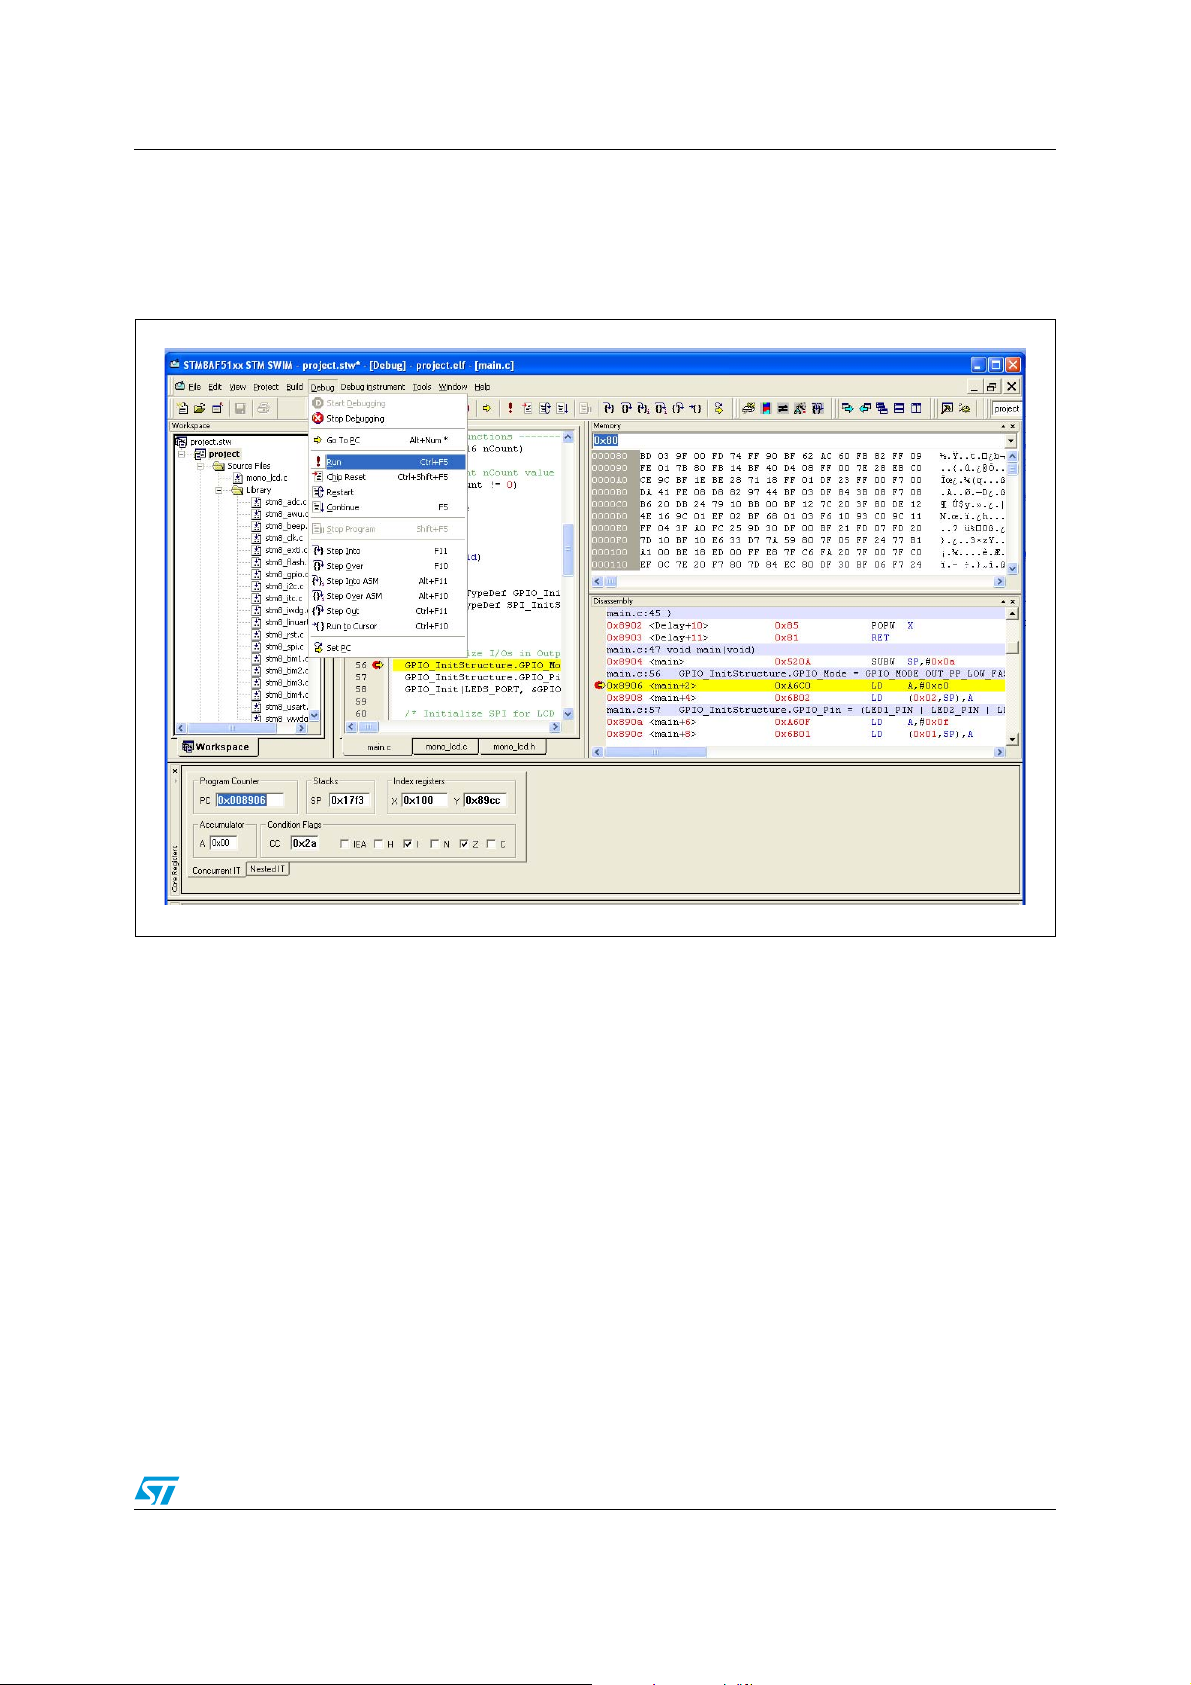Collapse the Library folder node
The height and width of the screenshot is (1685, 1191).
[219, 490]
